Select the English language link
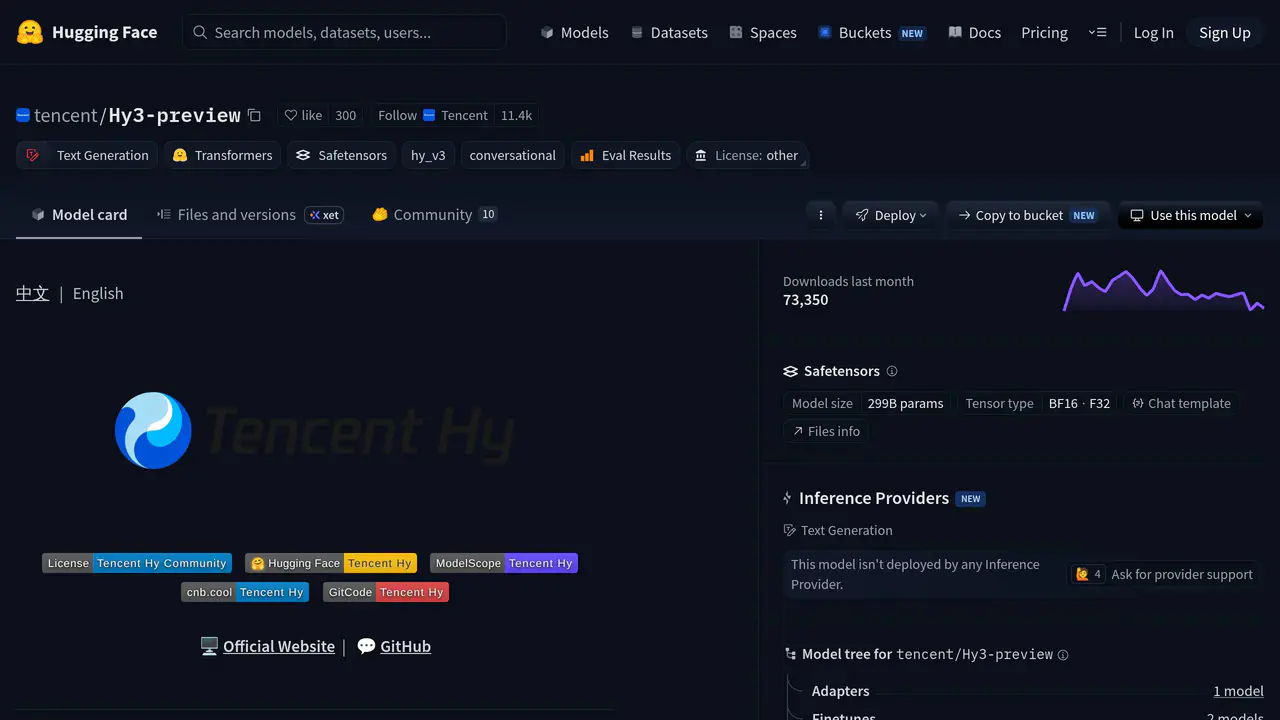The image size is (1280, 720). [x=98, y=293]
